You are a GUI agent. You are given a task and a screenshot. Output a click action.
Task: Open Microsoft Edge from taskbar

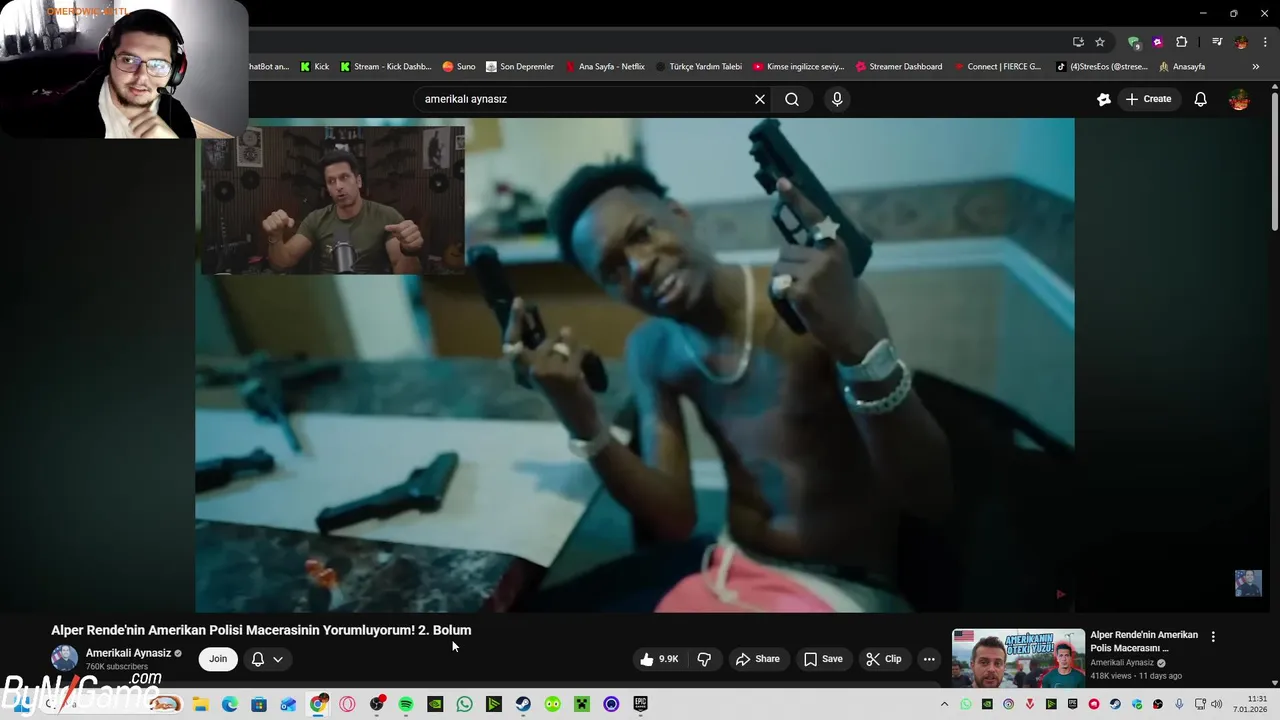(x=230, y=704)
